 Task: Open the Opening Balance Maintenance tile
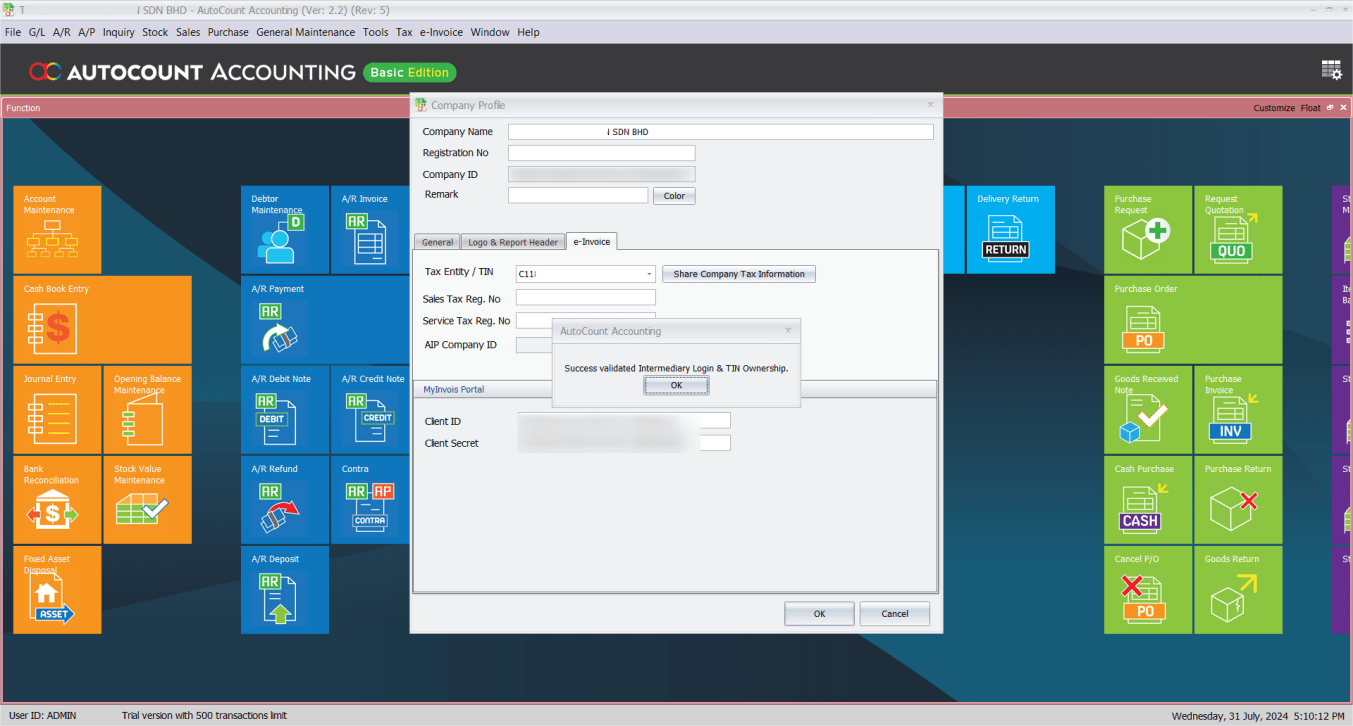coord(147,410)
